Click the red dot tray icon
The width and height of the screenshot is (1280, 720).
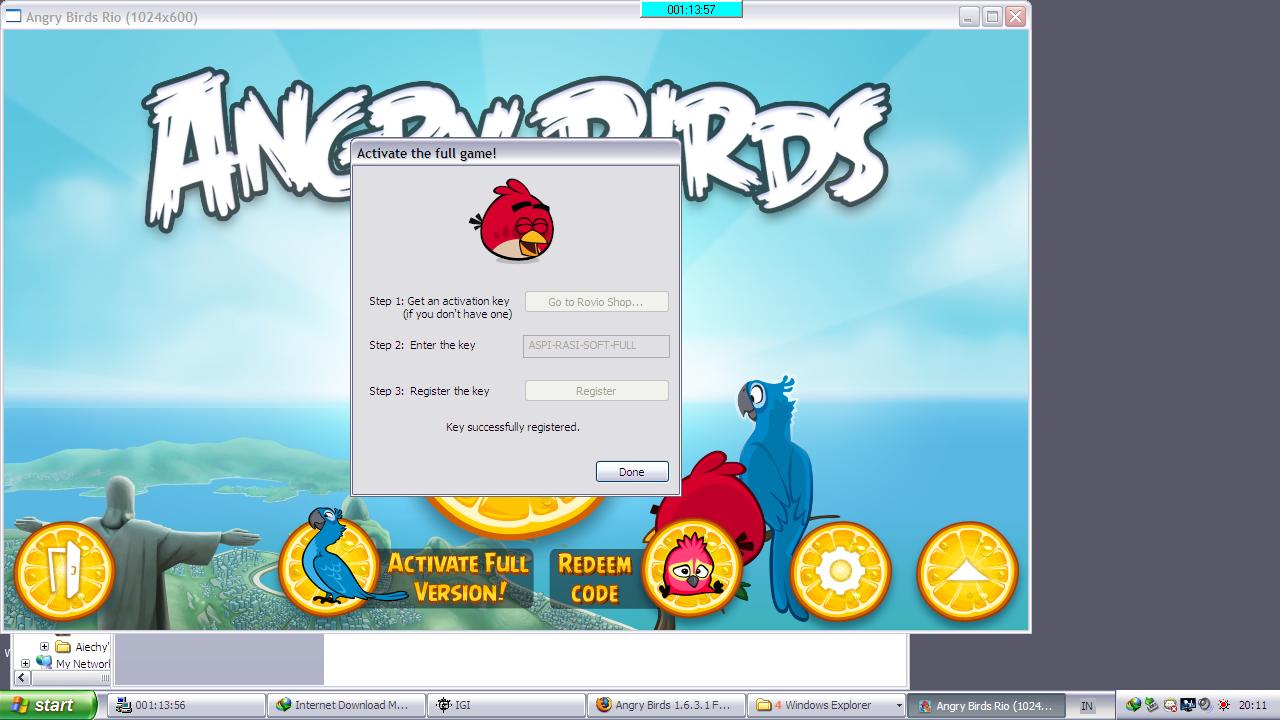[1223, 704]
